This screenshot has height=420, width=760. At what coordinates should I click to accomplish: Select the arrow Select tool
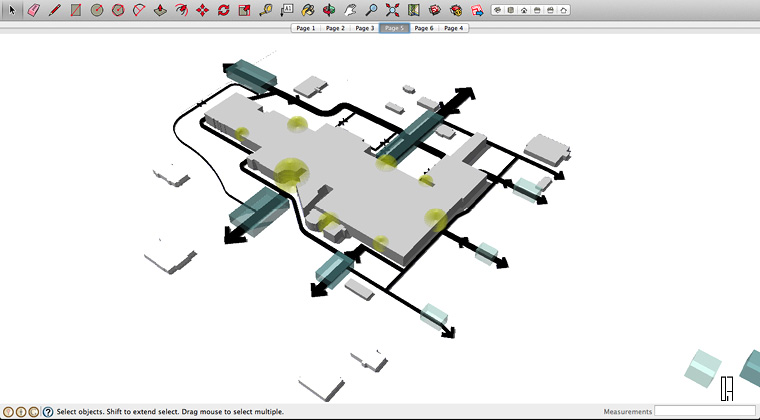tap(12, 10)
